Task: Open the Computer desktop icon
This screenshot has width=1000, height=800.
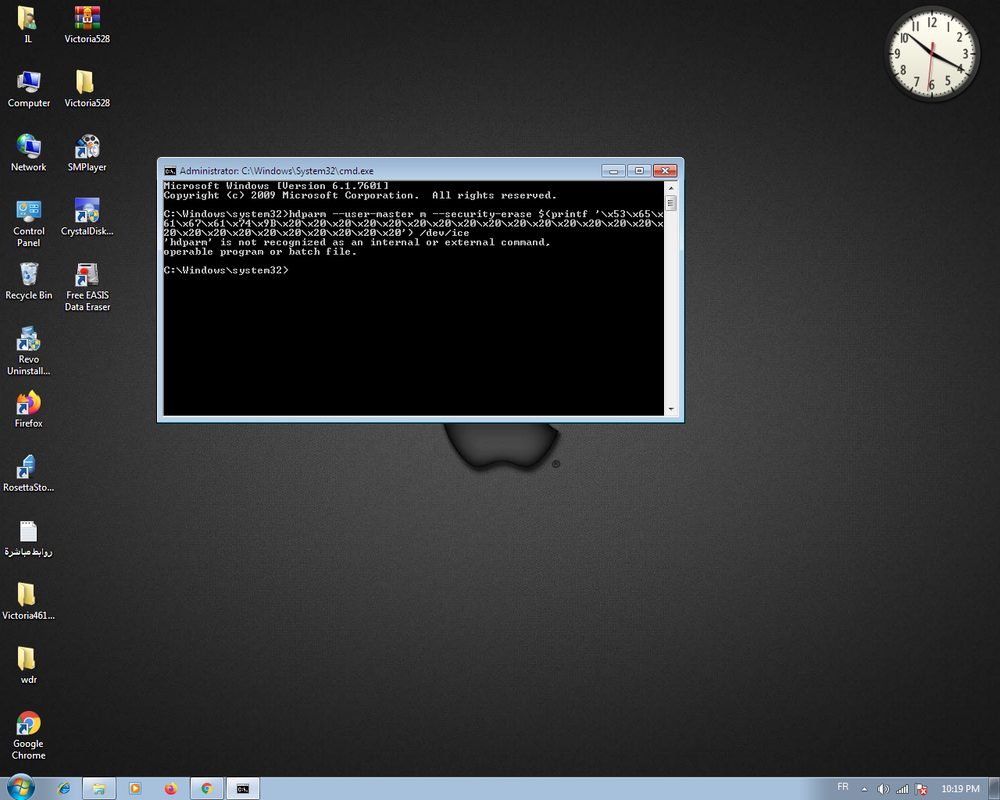Action: [x=29, y=89]
